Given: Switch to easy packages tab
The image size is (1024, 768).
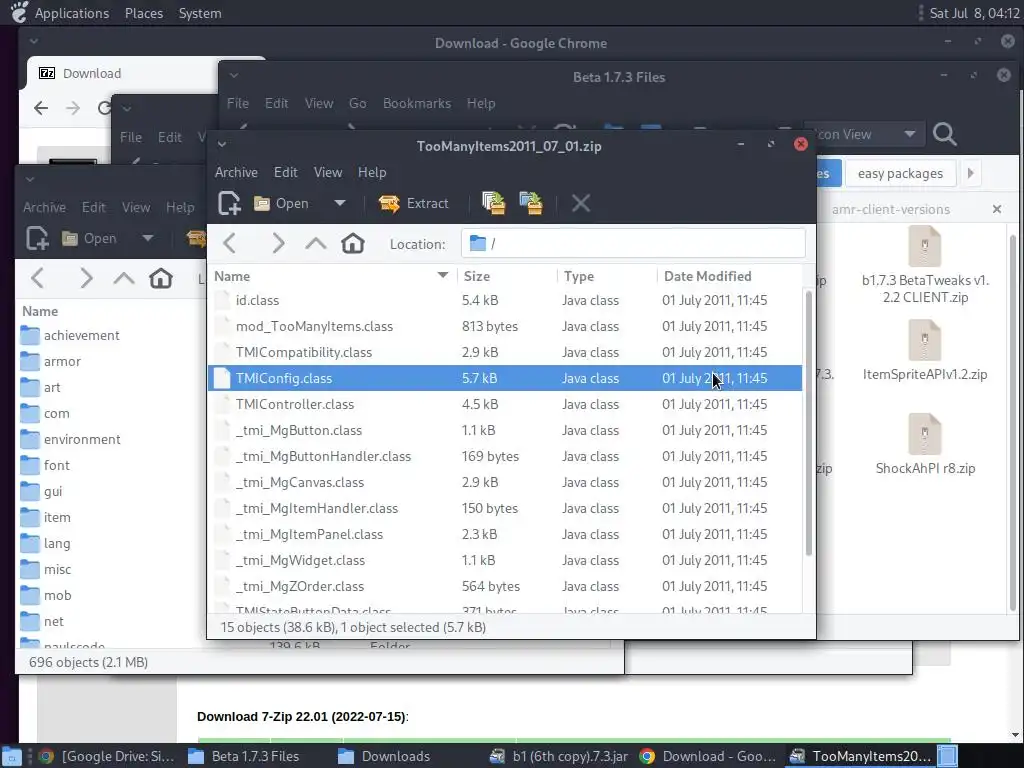Looking at the screenshot, I should click(900, 174).
